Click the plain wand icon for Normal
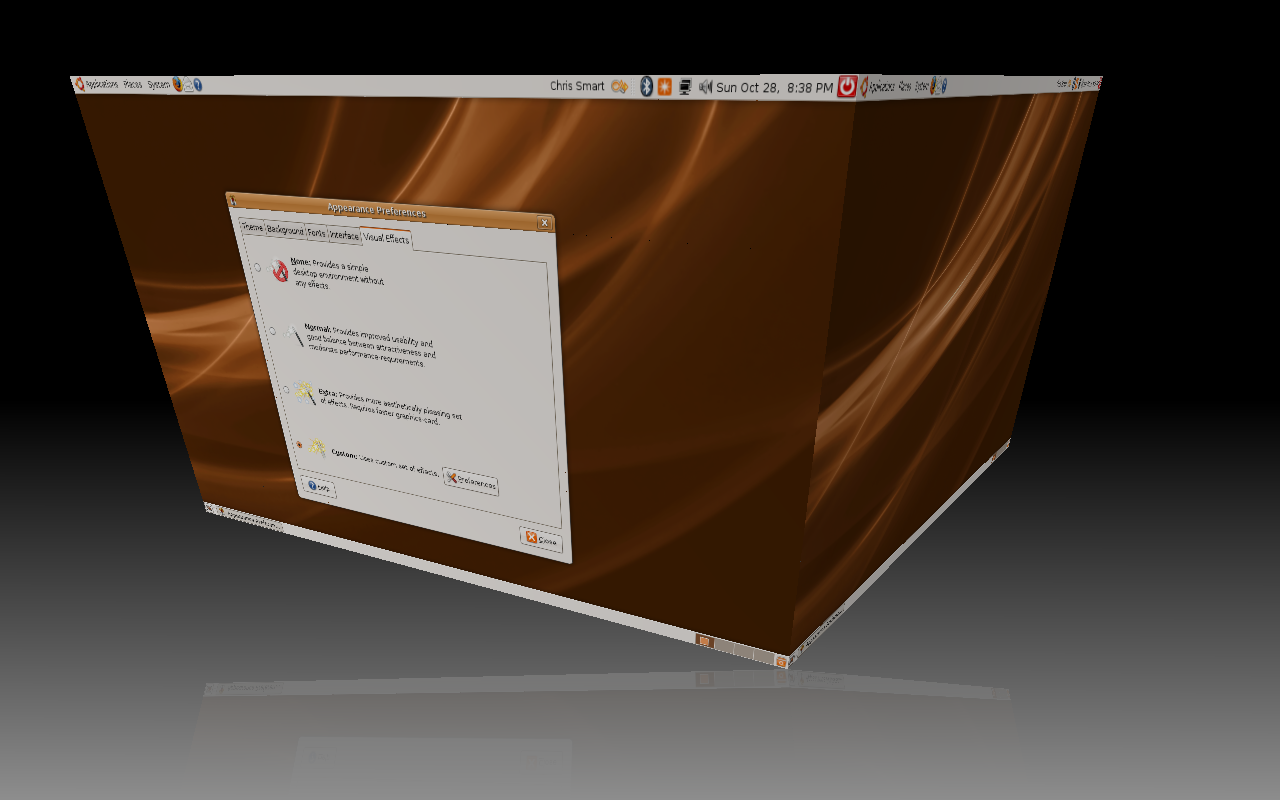Image resolution: width=1280 pixels, height=800 pixels. coord(294,334)
